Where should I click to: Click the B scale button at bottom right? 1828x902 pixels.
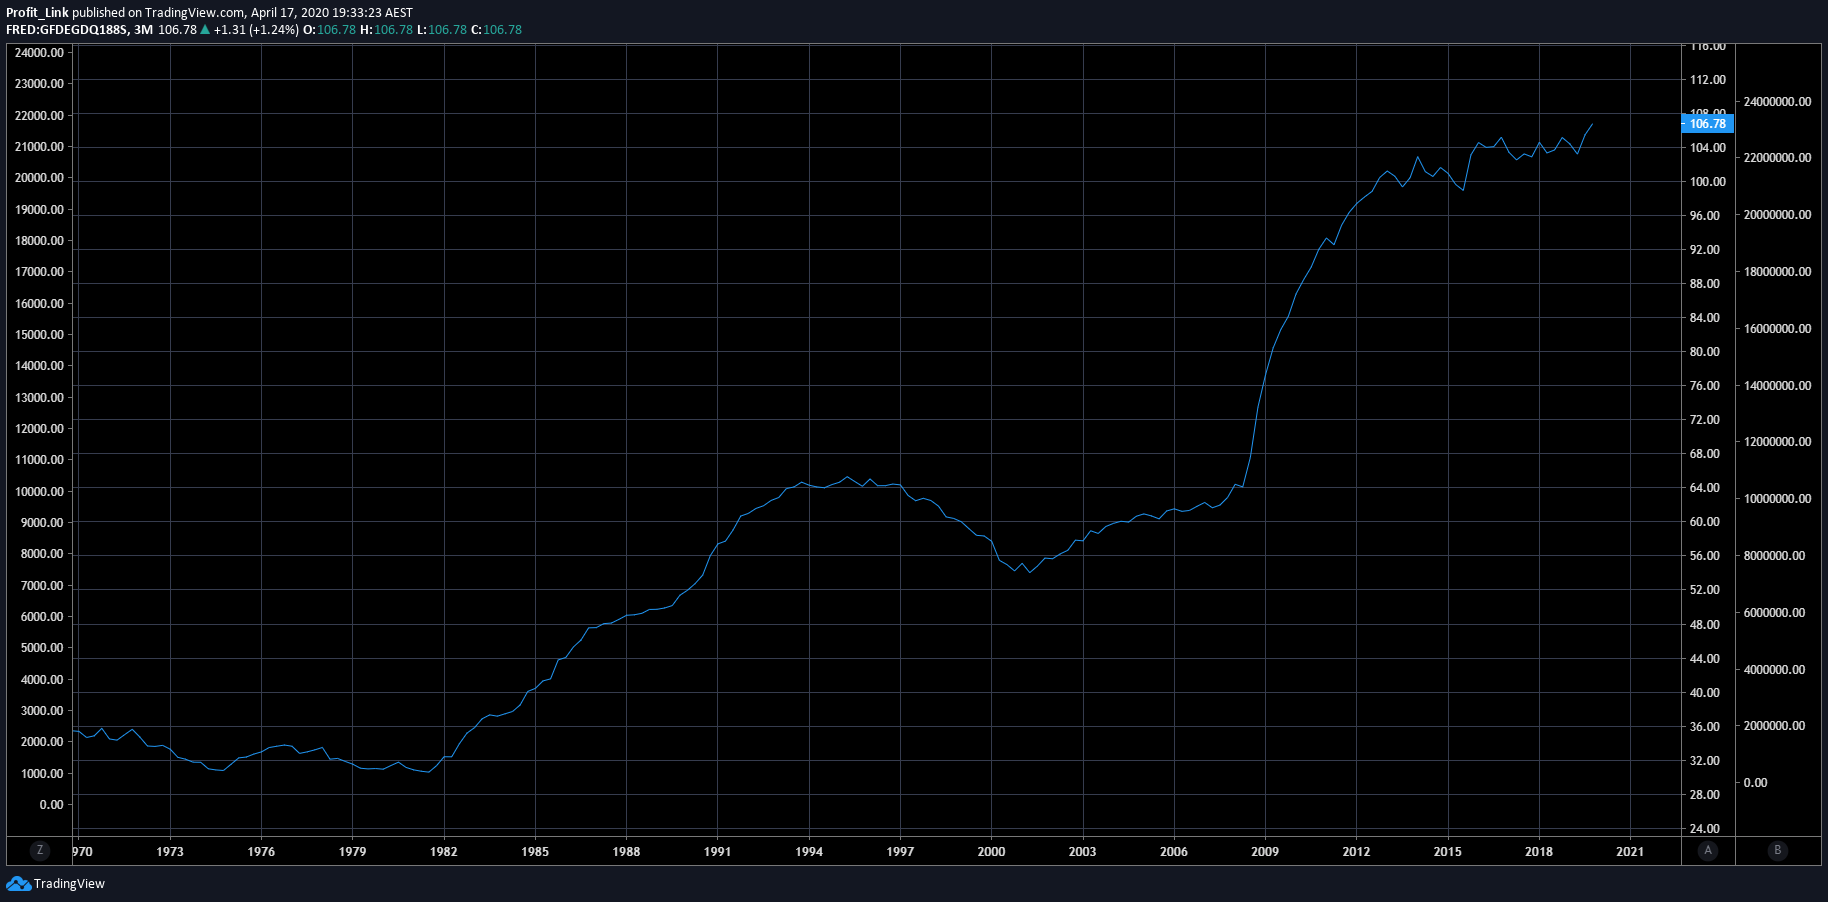coord(1777,851)
